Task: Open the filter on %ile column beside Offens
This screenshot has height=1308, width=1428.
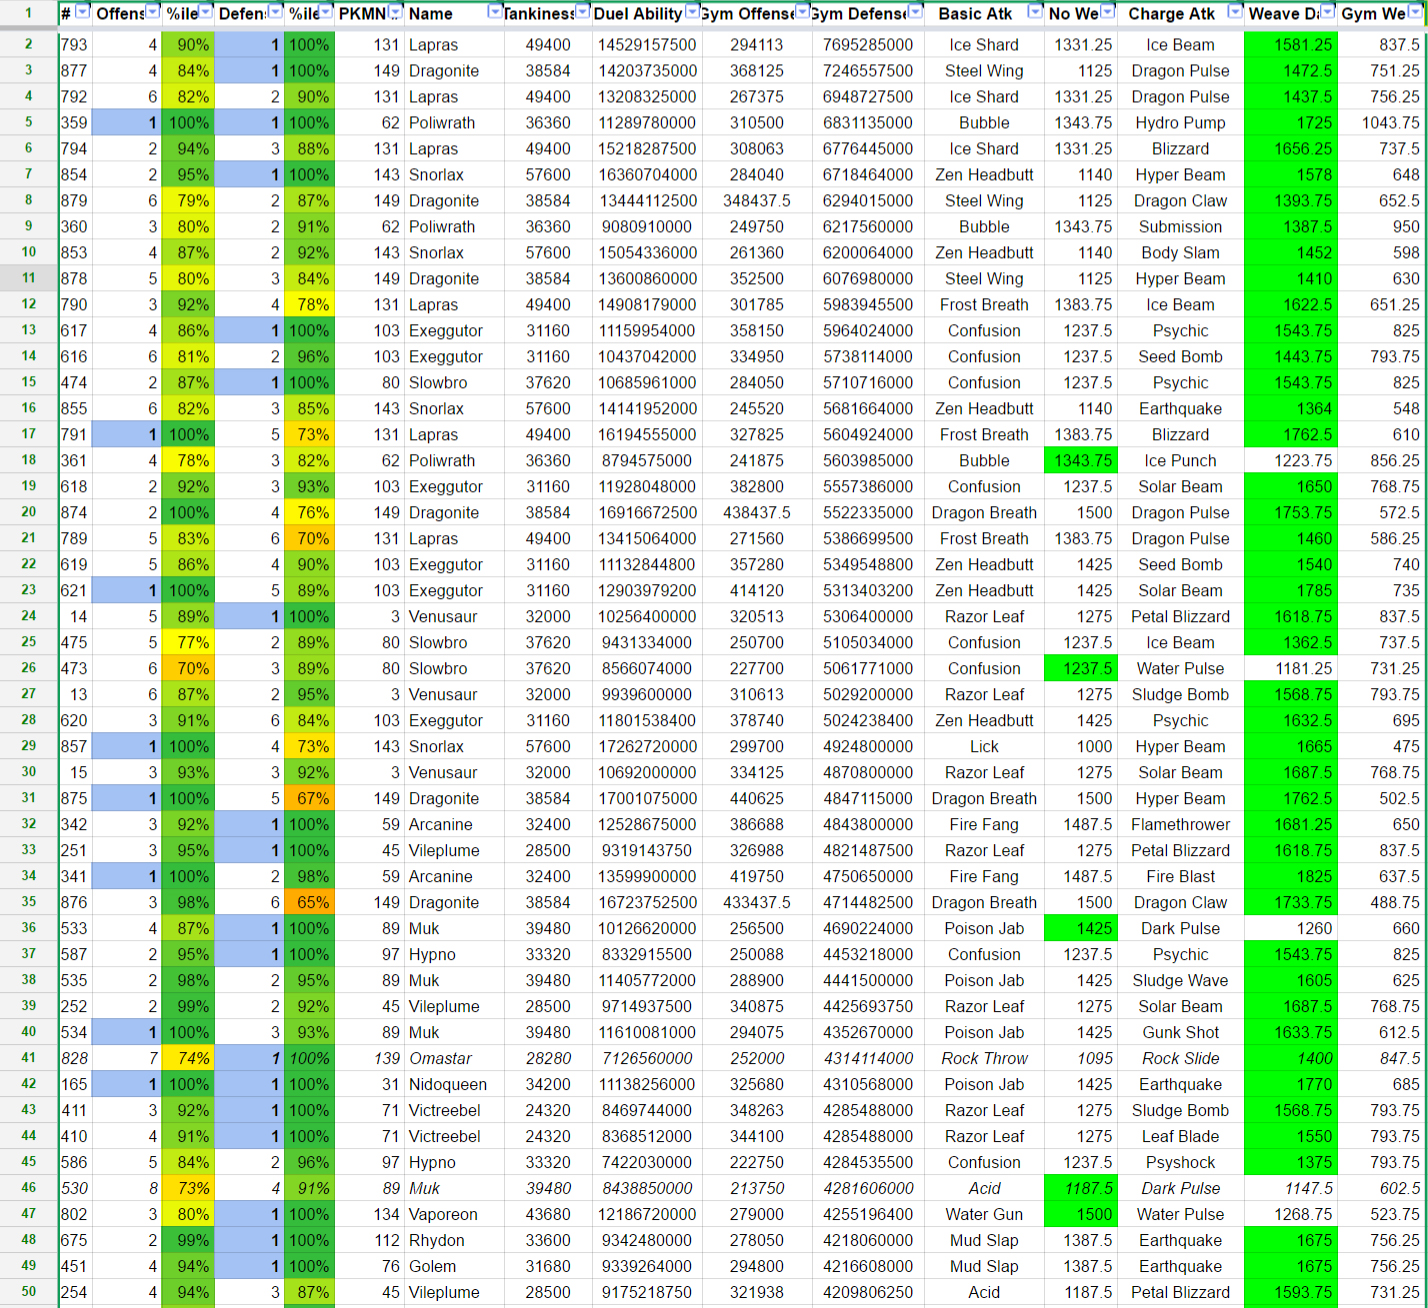Action: [x=205, y=12]
